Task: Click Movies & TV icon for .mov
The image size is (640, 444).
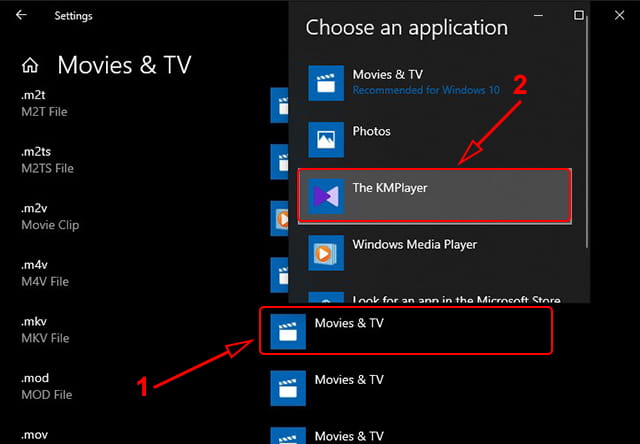Action: click(x=288, y=435)
